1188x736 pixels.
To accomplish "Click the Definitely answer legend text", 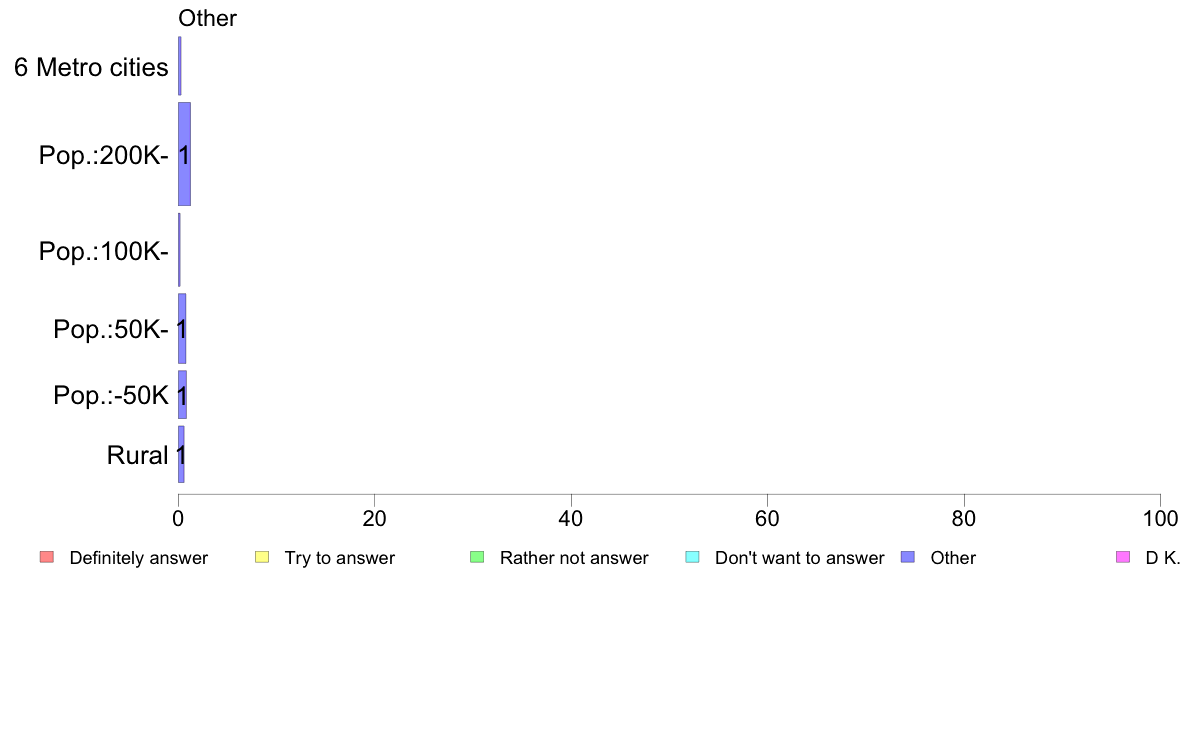I will 139,558.
